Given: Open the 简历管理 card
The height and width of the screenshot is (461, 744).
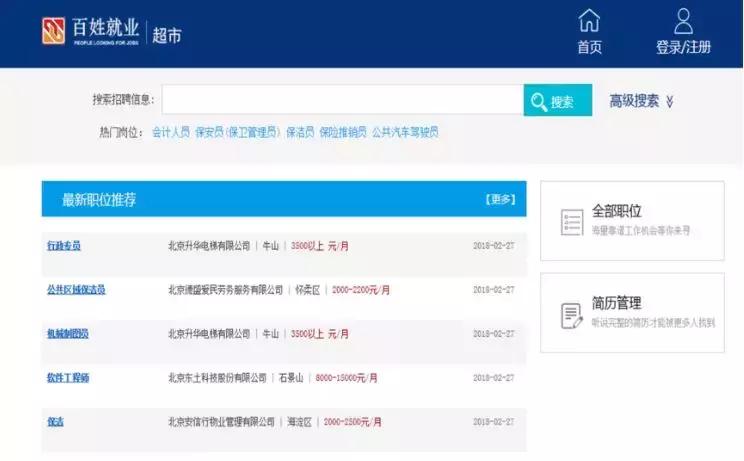Looking at the screenshot, I should [632, 313].
